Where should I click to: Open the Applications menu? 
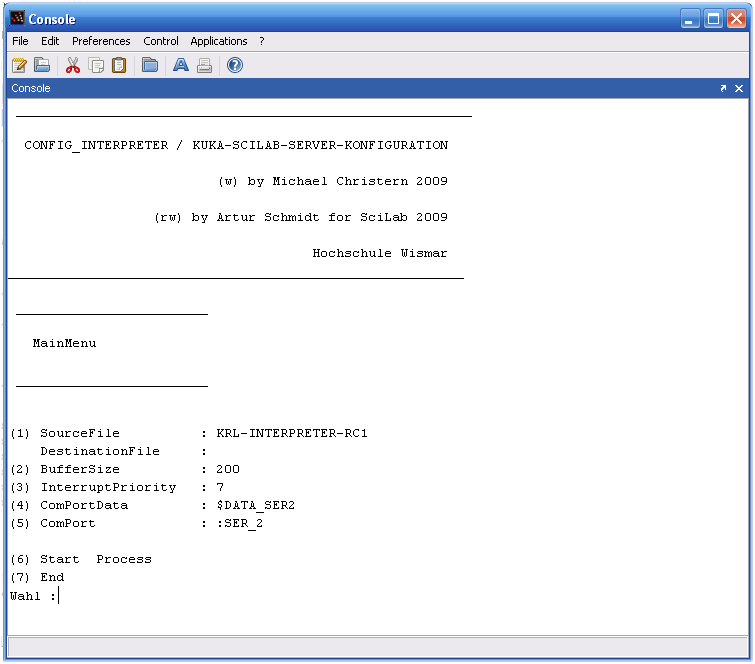coord(219,41)
